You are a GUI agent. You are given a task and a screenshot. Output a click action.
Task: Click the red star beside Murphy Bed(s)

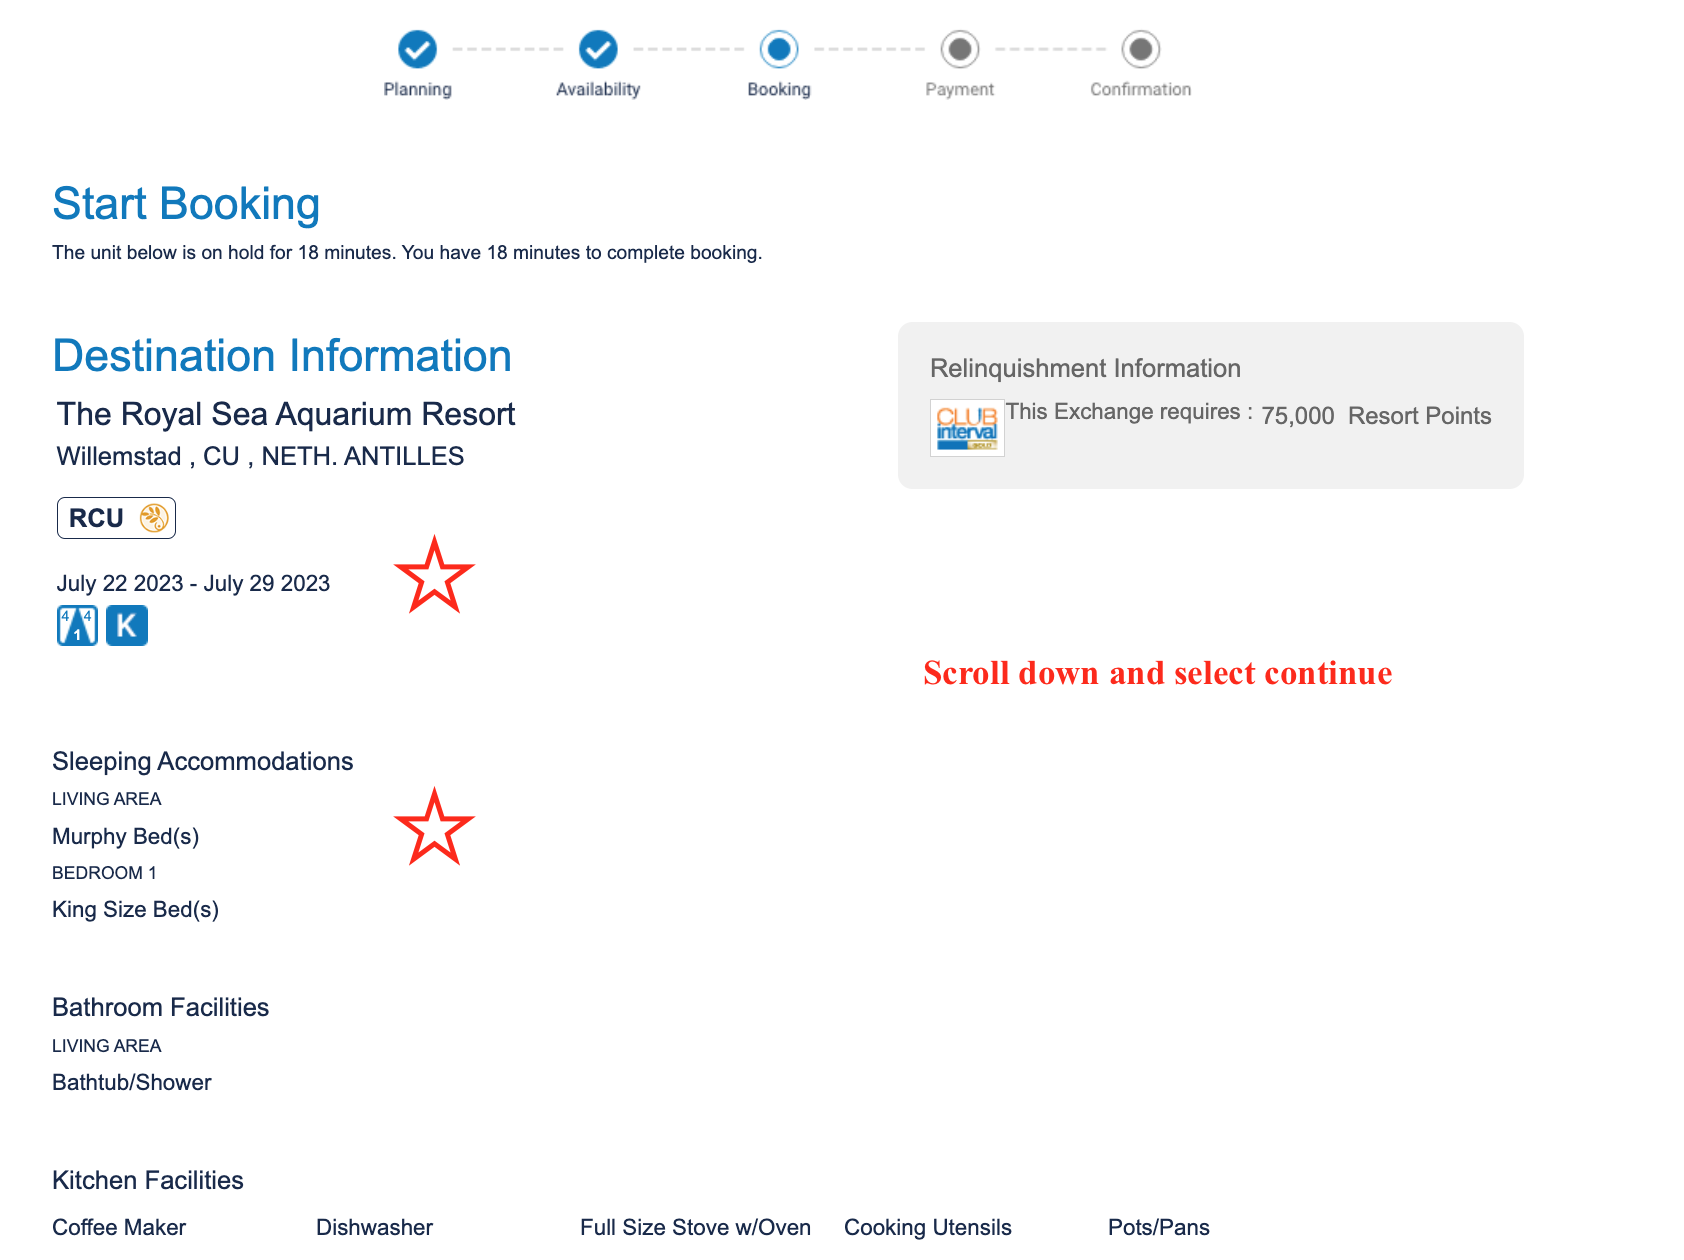434,827
